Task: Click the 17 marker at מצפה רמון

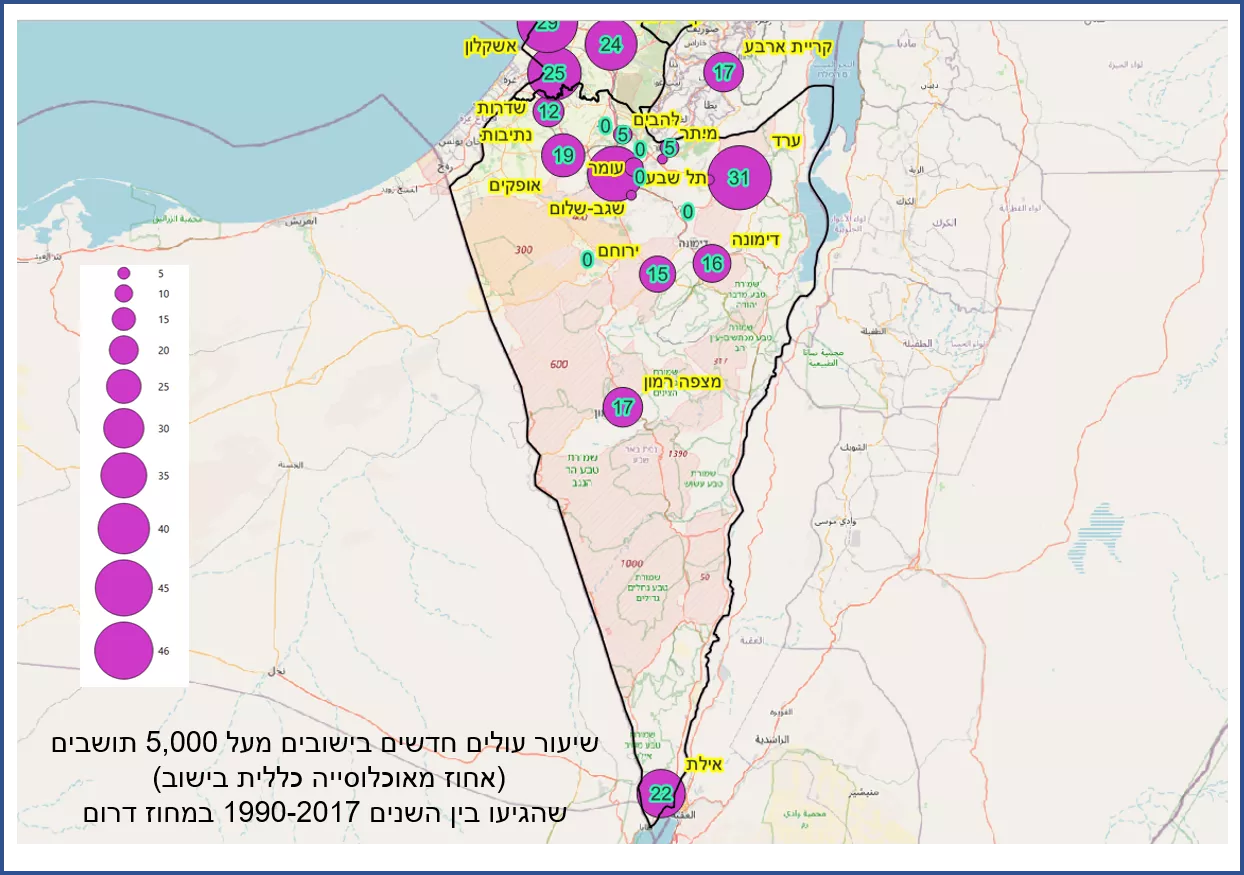Action: [623, 408]
